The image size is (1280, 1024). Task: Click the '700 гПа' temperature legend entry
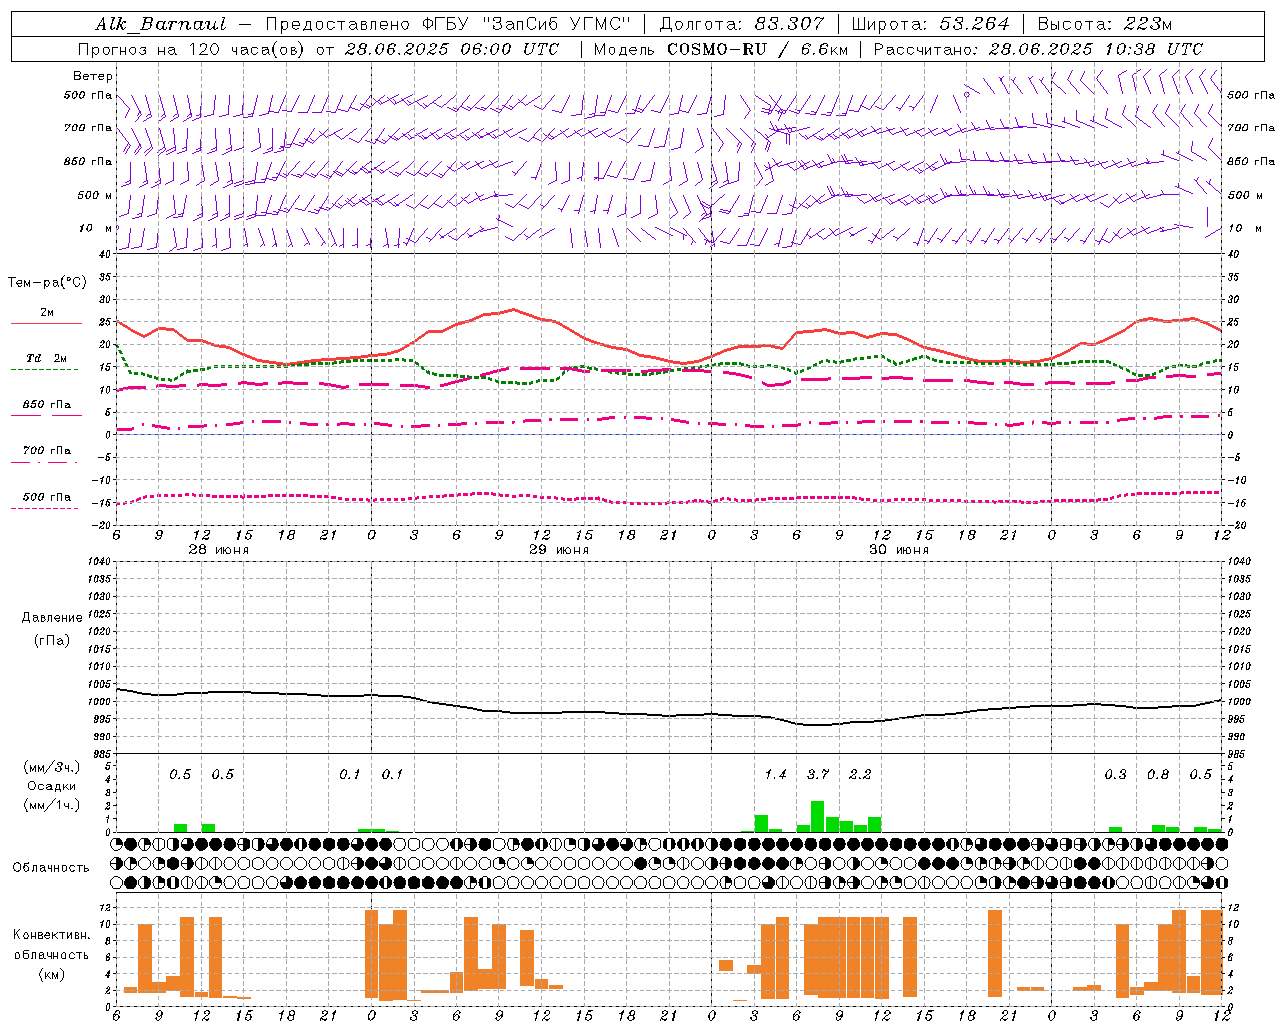(x=47, y=450)
